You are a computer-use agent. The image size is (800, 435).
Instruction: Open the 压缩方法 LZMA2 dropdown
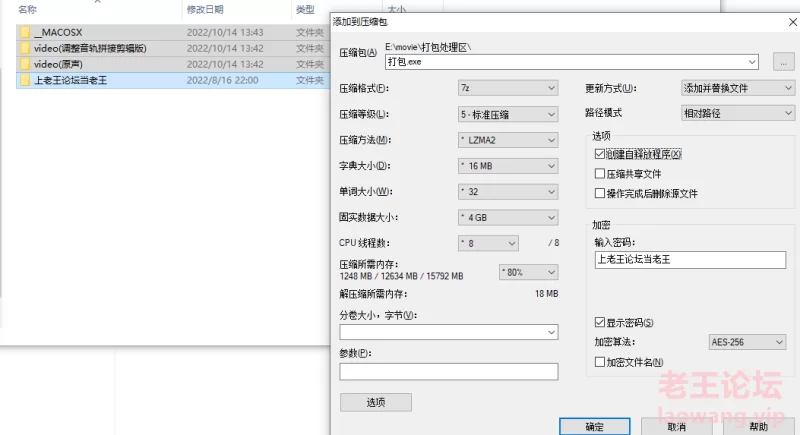tap(508, 140)
